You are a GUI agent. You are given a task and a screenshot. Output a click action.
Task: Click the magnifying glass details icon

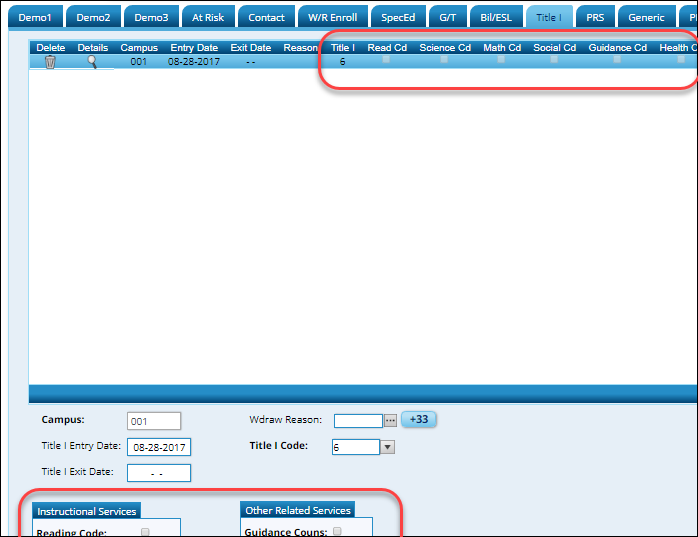click(x=92, y=62)
